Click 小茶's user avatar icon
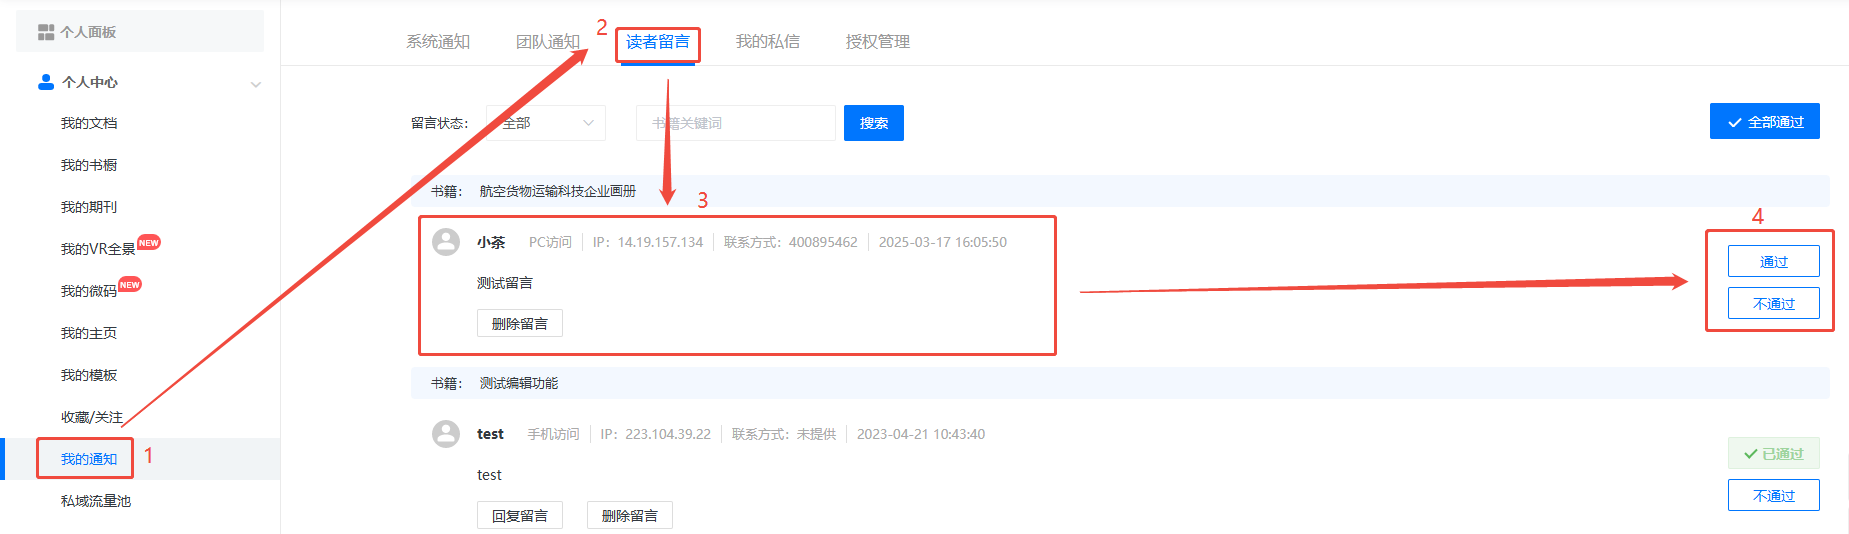This screenshot has height=534, width=1849. point(446,242)
